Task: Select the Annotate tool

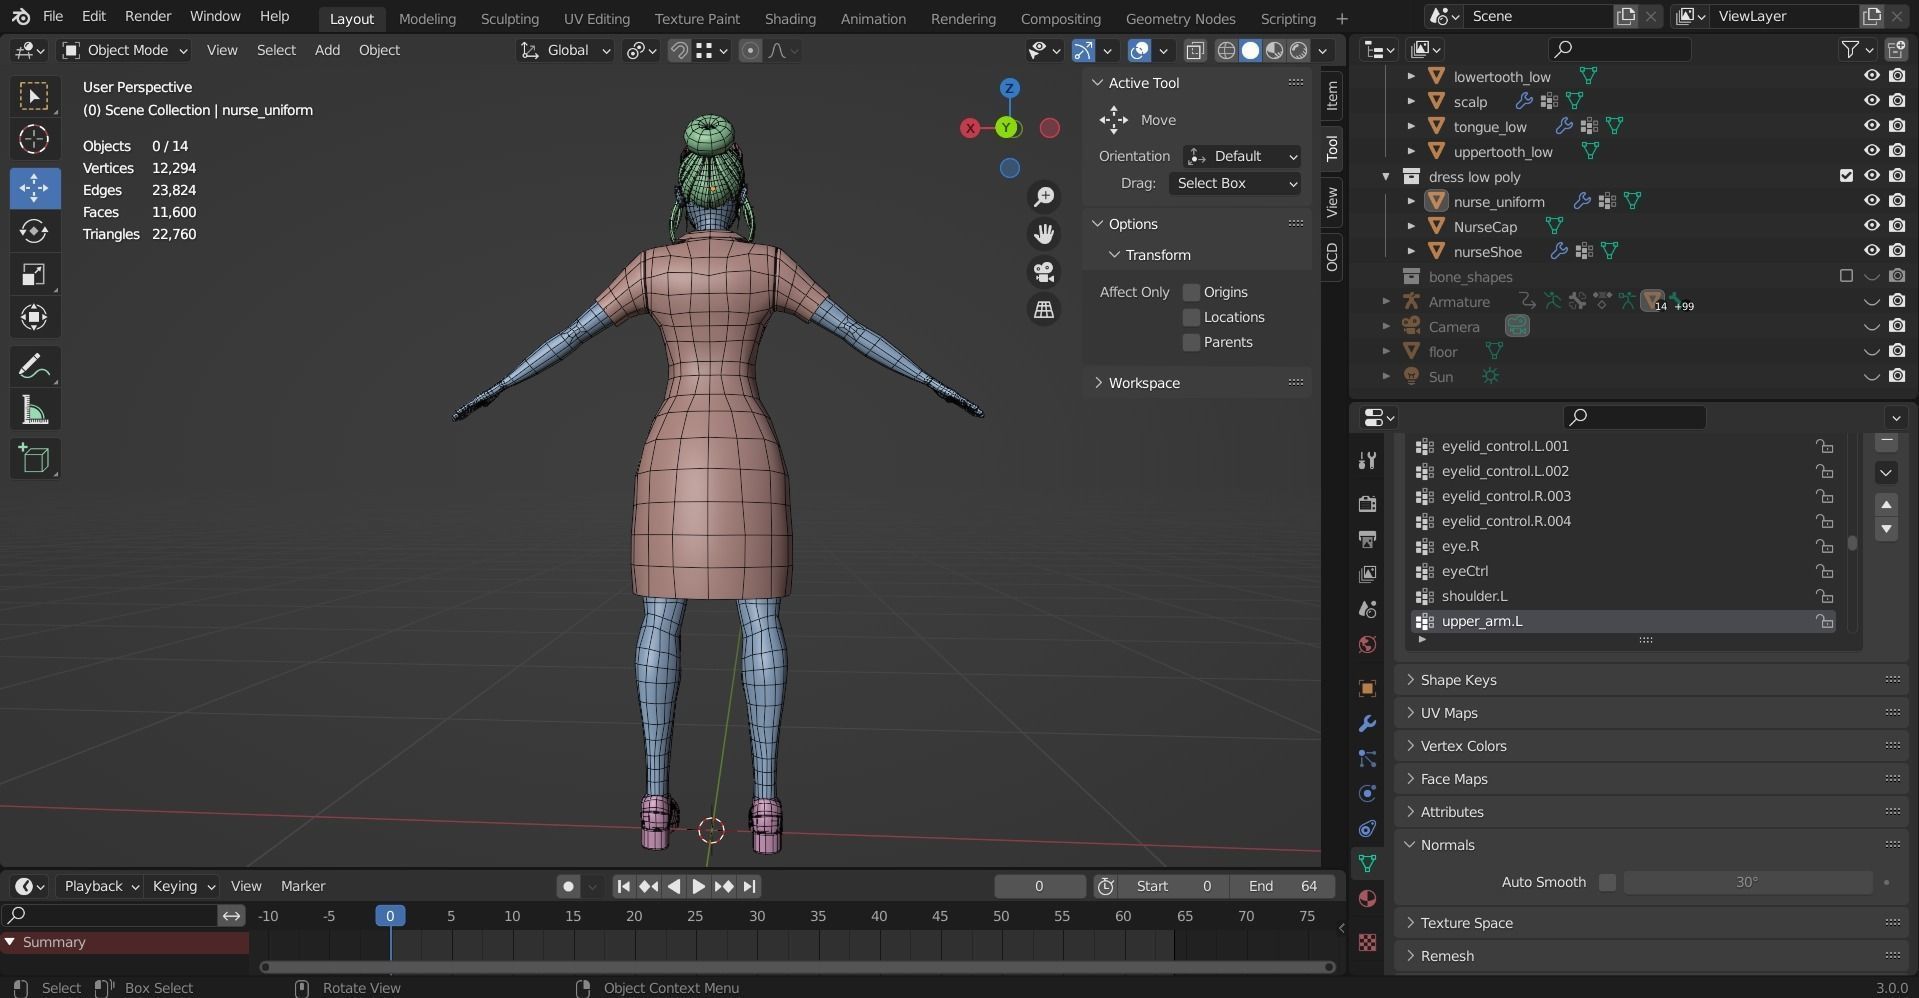Action: pos(34,367)
